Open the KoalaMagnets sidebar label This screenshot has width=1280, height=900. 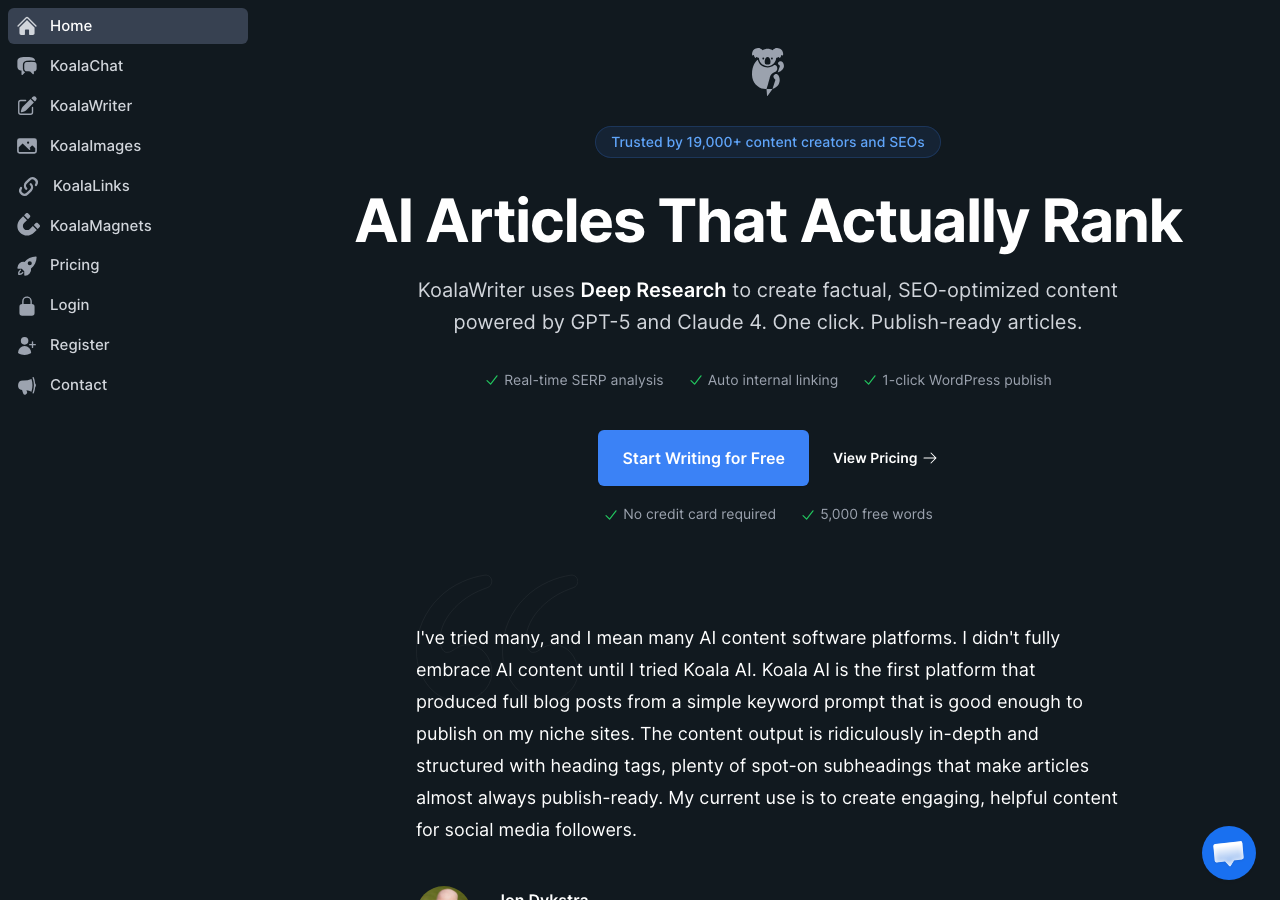[101, 226]
